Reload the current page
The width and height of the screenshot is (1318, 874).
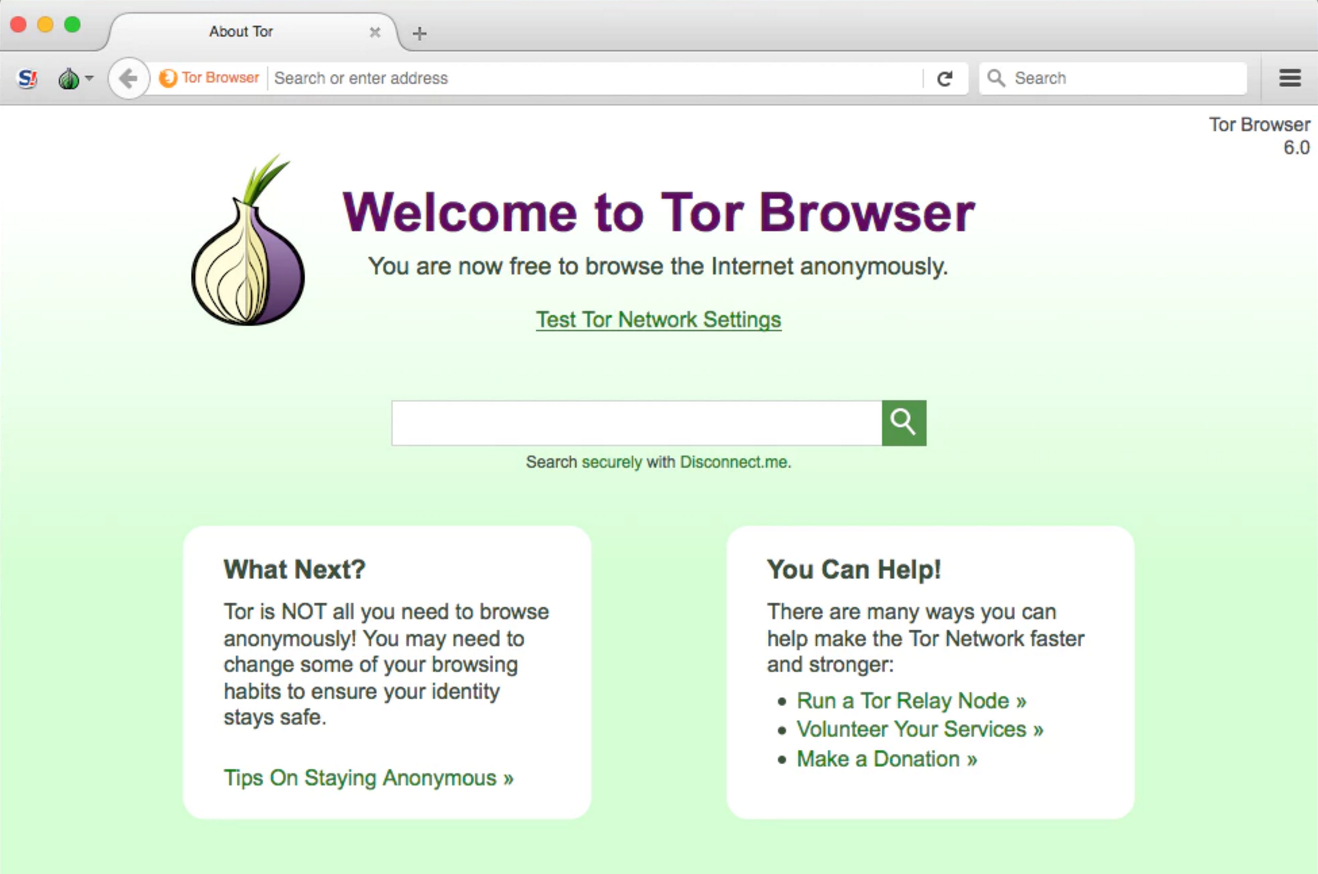[944, 78]
